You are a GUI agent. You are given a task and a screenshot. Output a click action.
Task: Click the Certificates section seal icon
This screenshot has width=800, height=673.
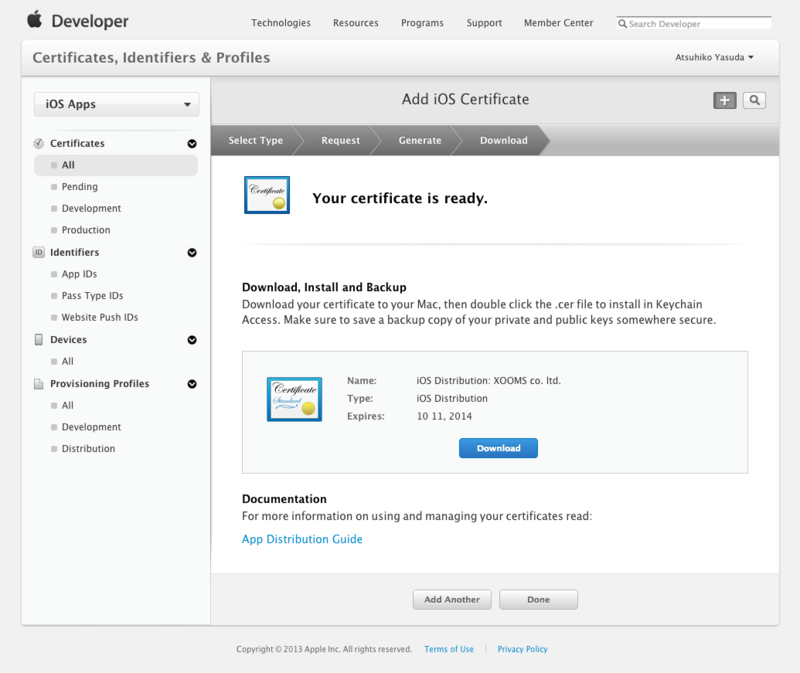tap(39, 143)
